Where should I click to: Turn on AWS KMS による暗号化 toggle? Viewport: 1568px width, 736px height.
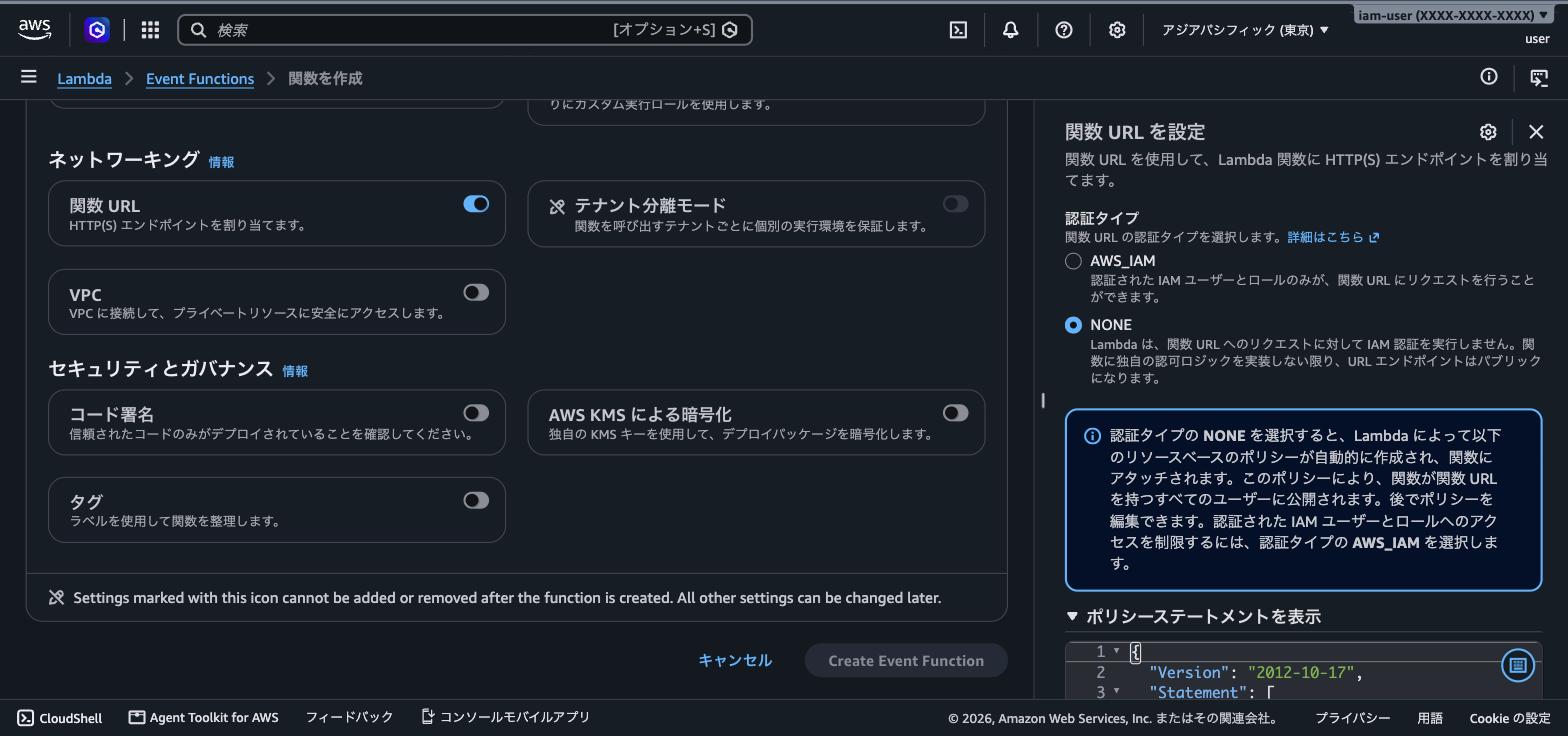[x=955, y=413]
